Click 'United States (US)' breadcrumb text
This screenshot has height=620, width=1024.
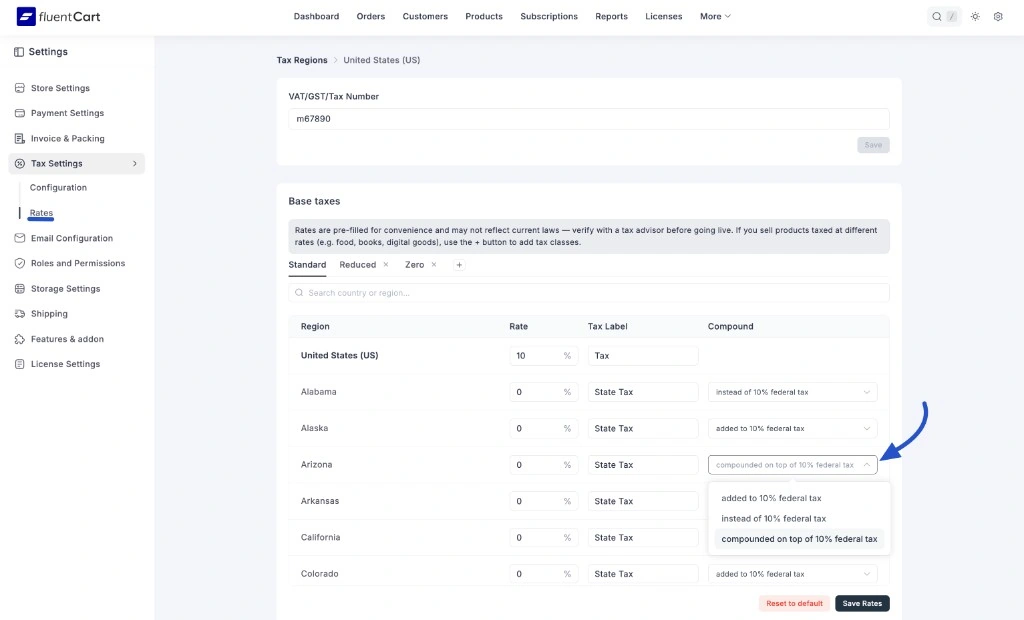click(381, 60)
